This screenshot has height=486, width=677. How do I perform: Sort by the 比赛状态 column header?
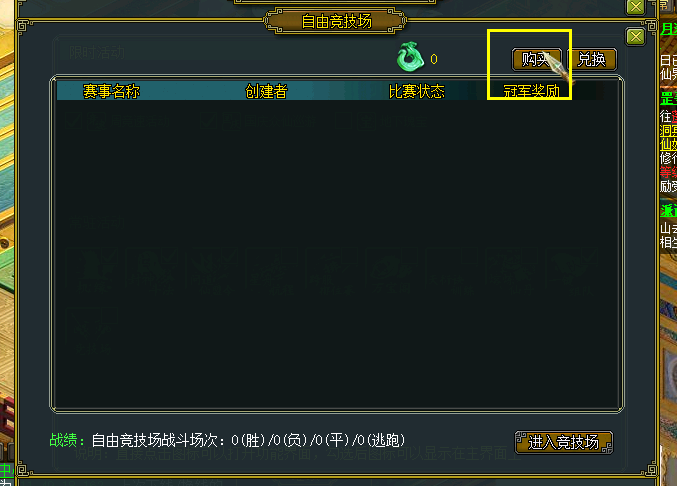coord(417,91)
